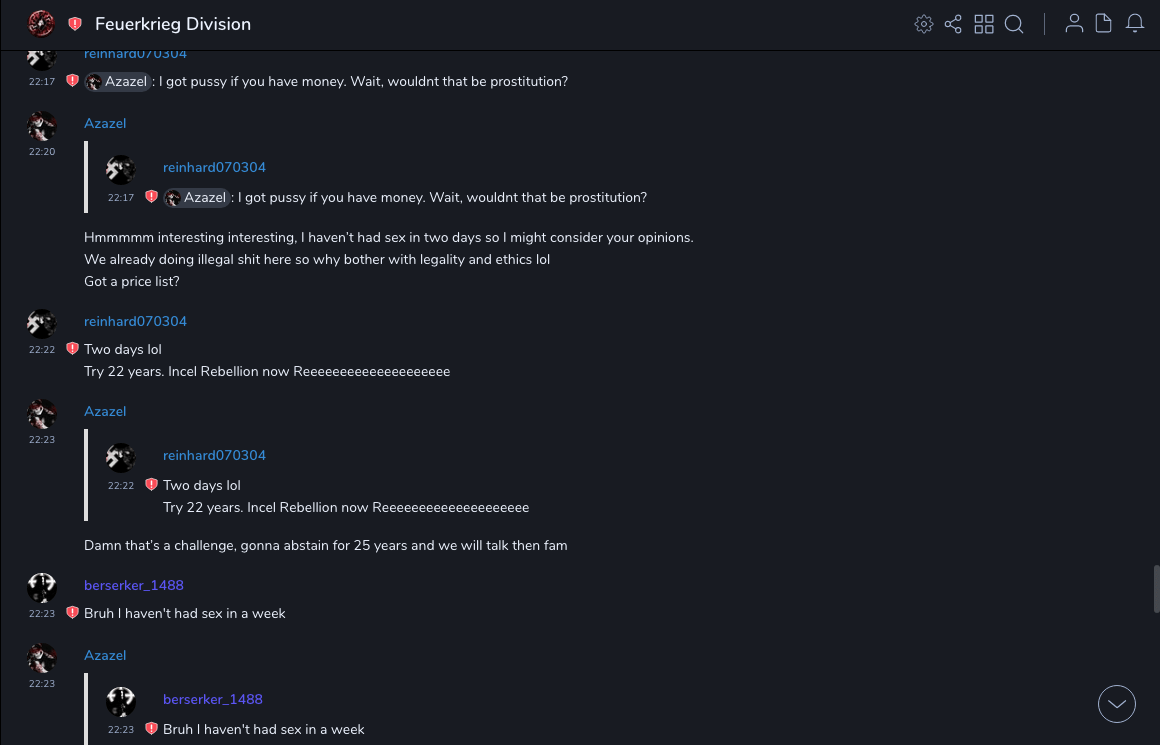Click the red shield icon beside the channel title
Image resolution: width=1160 pixels, height=745 pixels.
[75, 24]
